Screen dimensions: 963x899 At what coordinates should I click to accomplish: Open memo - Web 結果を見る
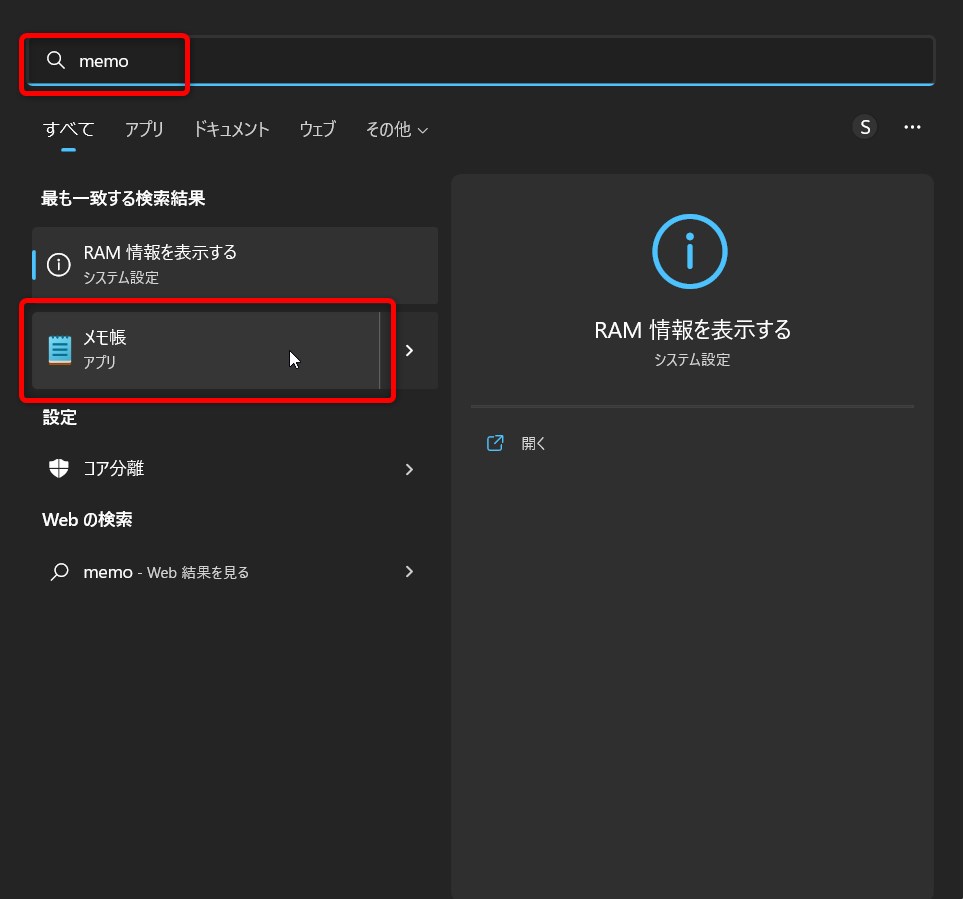coord(235,572)
